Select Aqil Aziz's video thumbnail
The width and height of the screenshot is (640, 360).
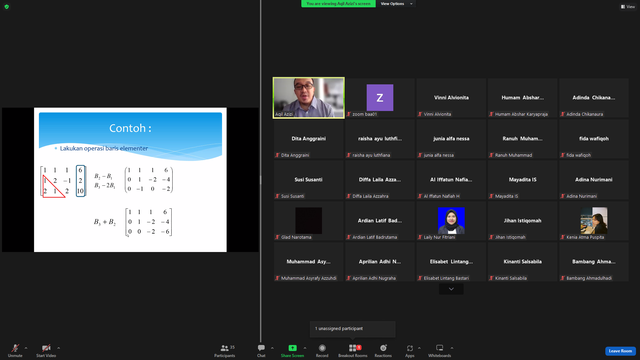[309, 98]
